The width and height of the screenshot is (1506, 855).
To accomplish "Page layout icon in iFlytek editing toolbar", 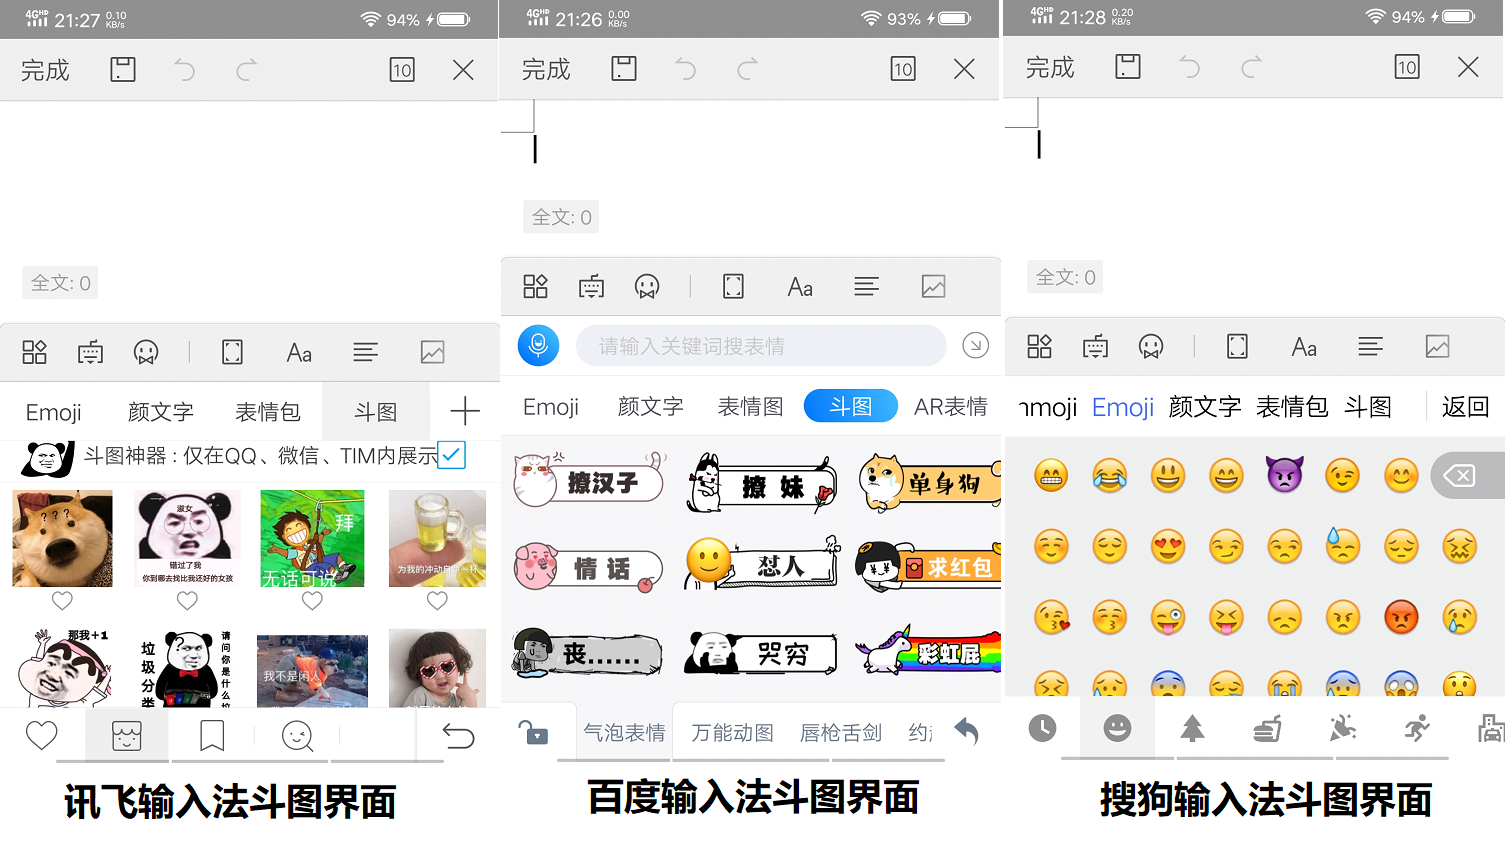I will [x=233, y=352].
